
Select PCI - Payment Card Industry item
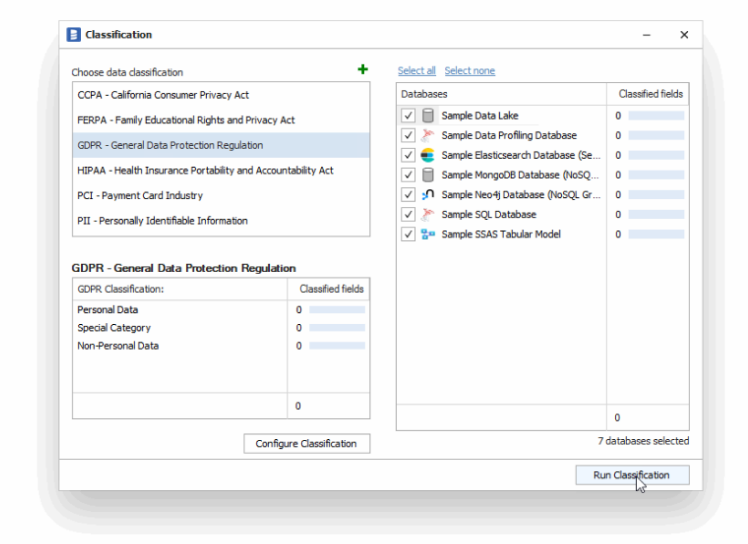point(140,196)
